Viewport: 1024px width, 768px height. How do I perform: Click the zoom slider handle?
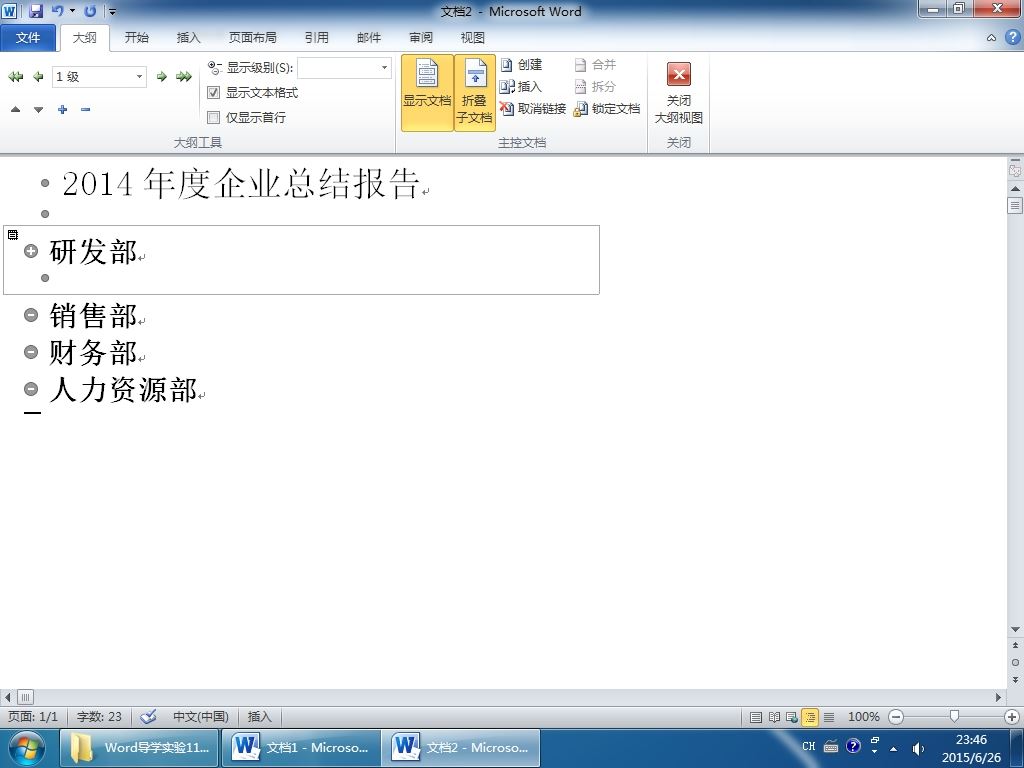tap(954, 717)
